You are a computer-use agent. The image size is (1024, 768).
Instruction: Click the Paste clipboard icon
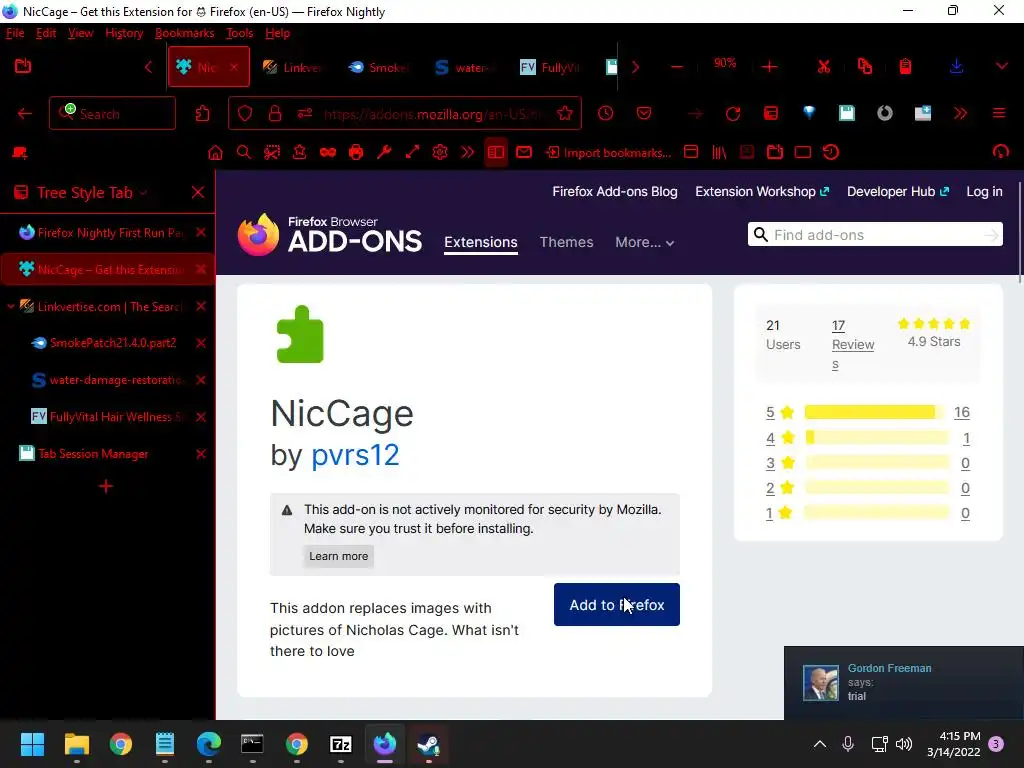click(905, 67)
